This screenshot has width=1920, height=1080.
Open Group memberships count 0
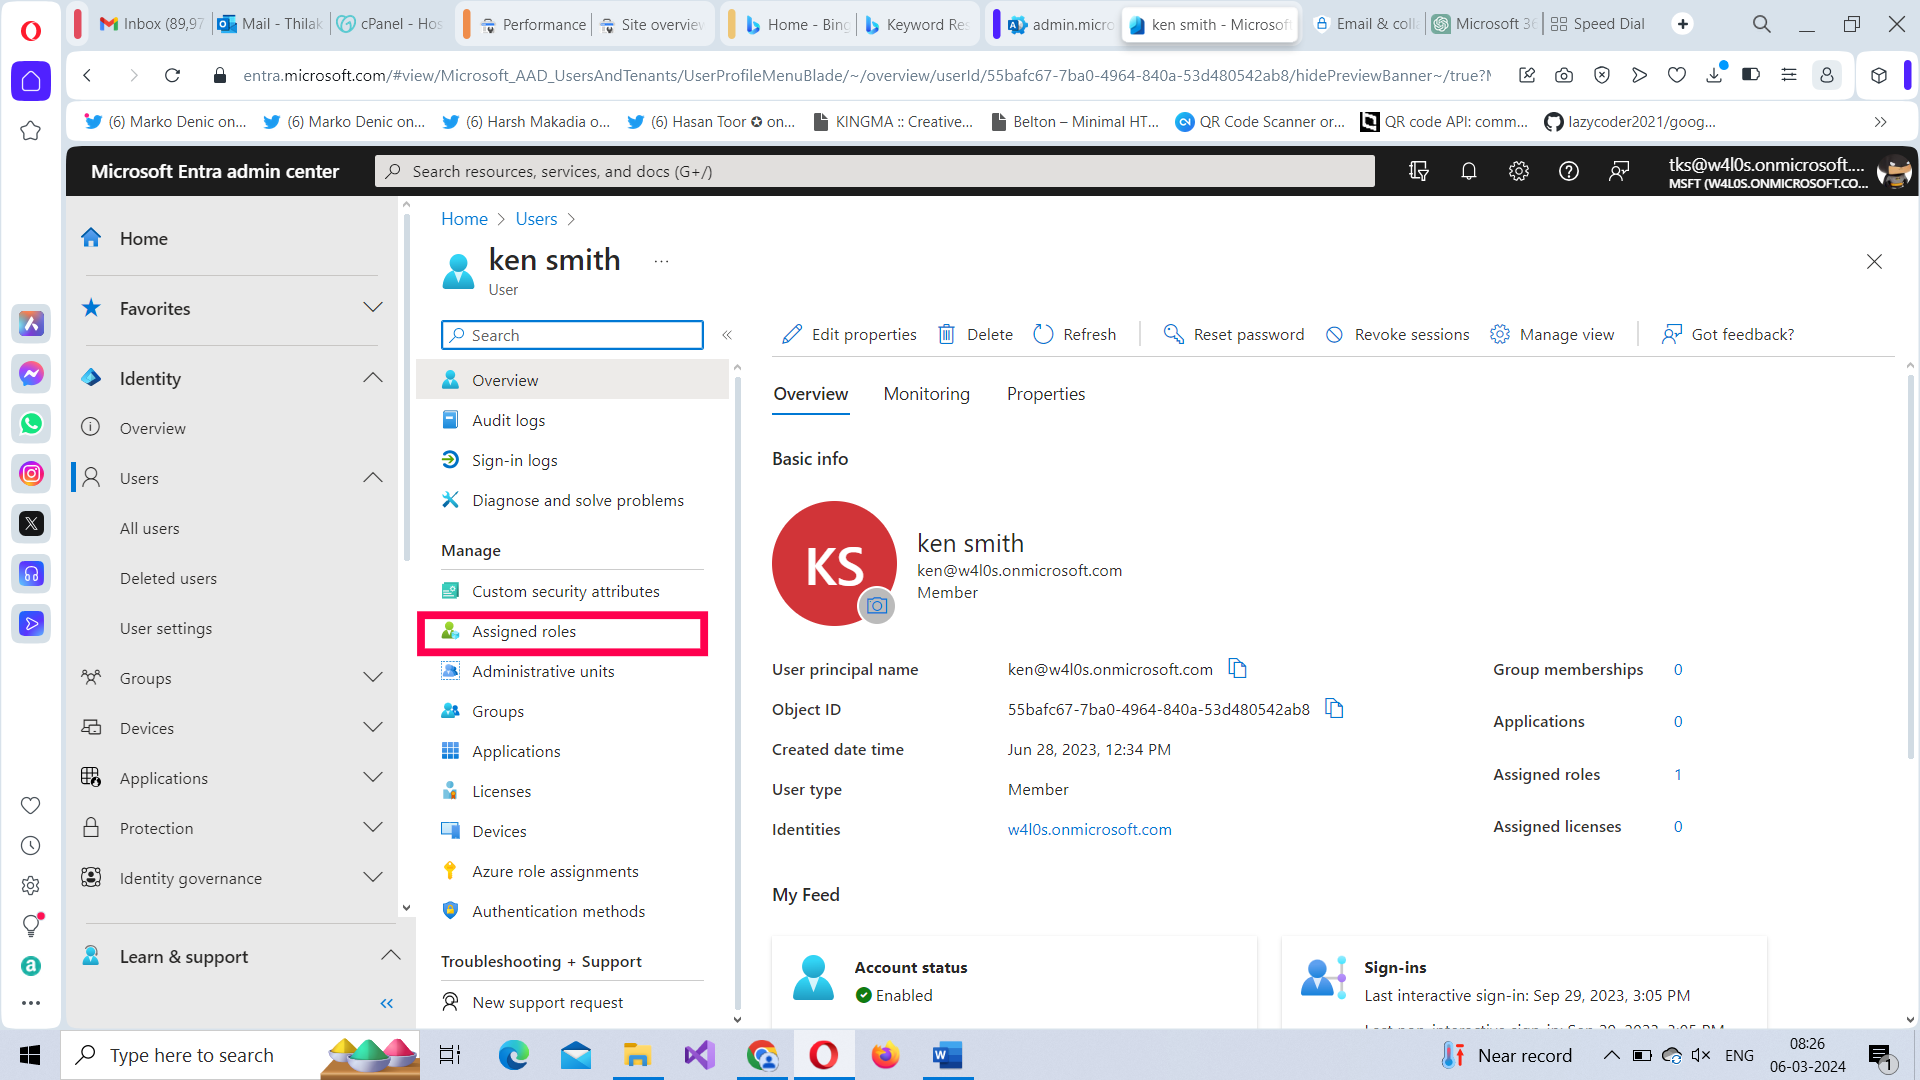point(1678,669)
